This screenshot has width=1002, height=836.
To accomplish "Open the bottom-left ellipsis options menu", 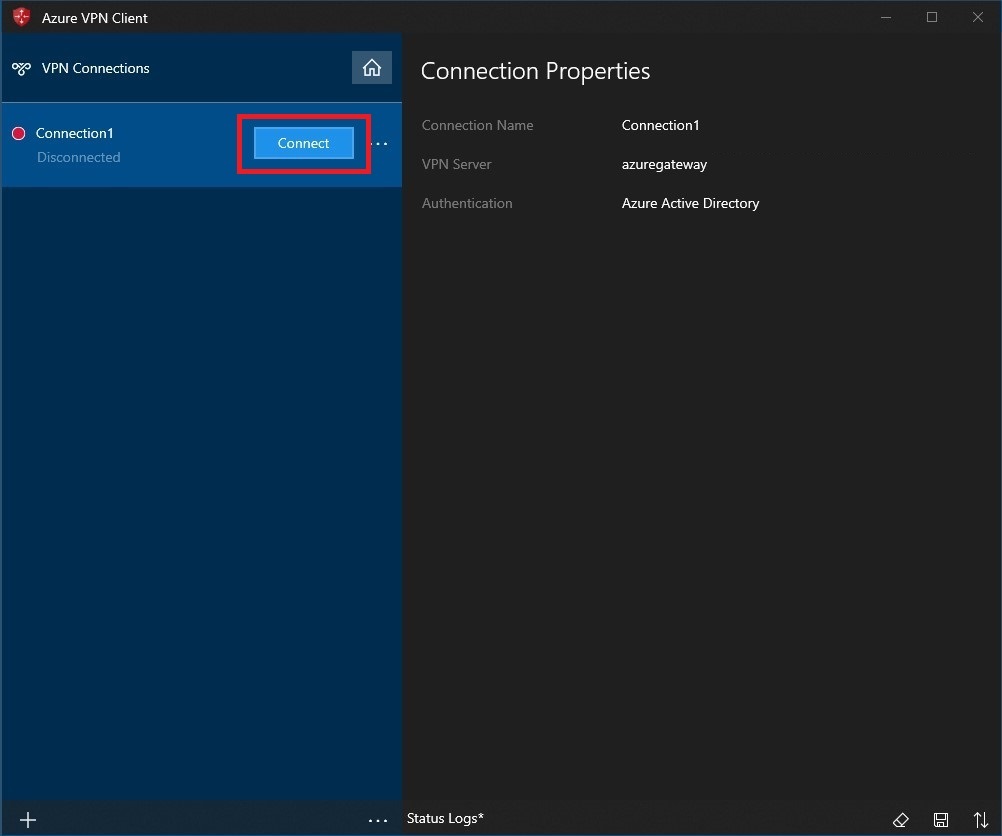I will [378, 819].
